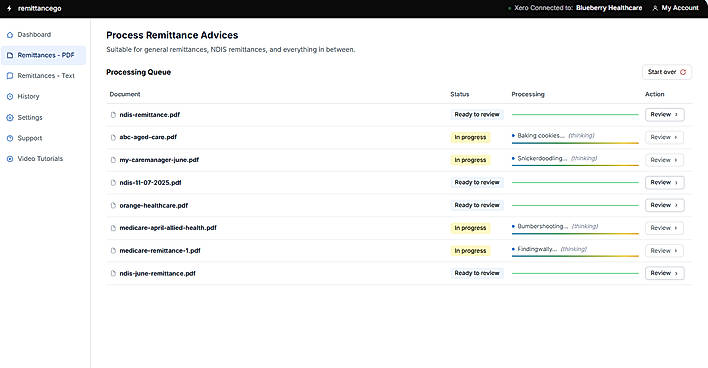The width and height of the screenshot is (708, 368).
Task: Click the Video Tutorials play icon
Action: click(10, 159)
